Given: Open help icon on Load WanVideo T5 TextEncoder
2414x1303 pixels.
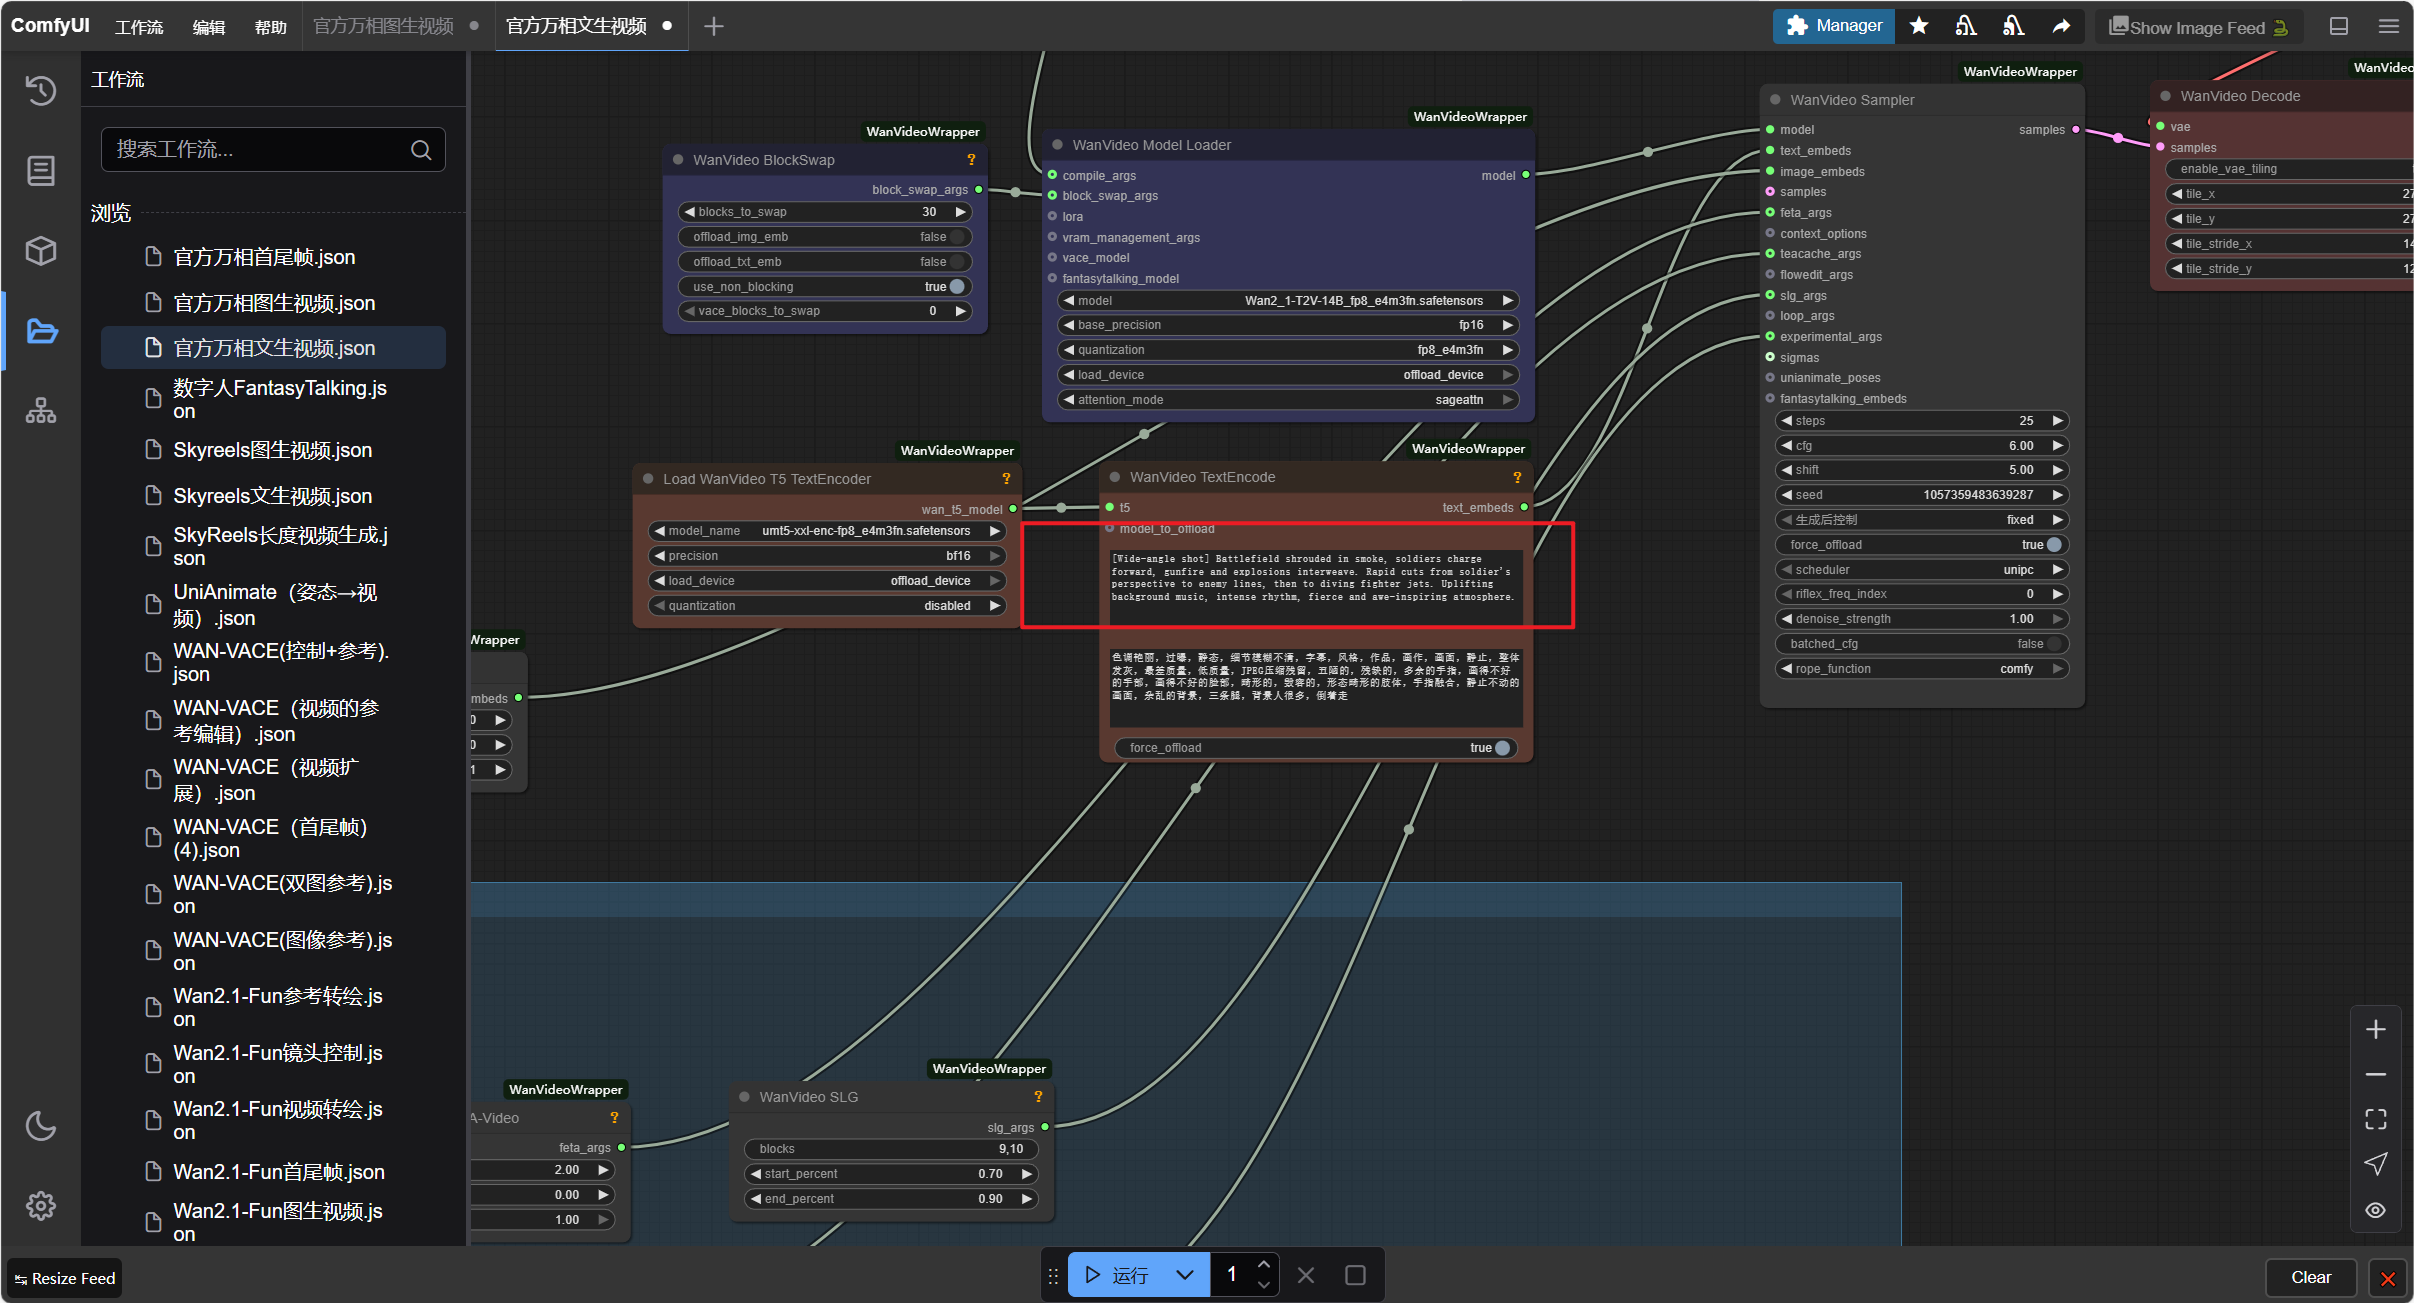Looking at the screenshot, I should tap(1006, 479).
